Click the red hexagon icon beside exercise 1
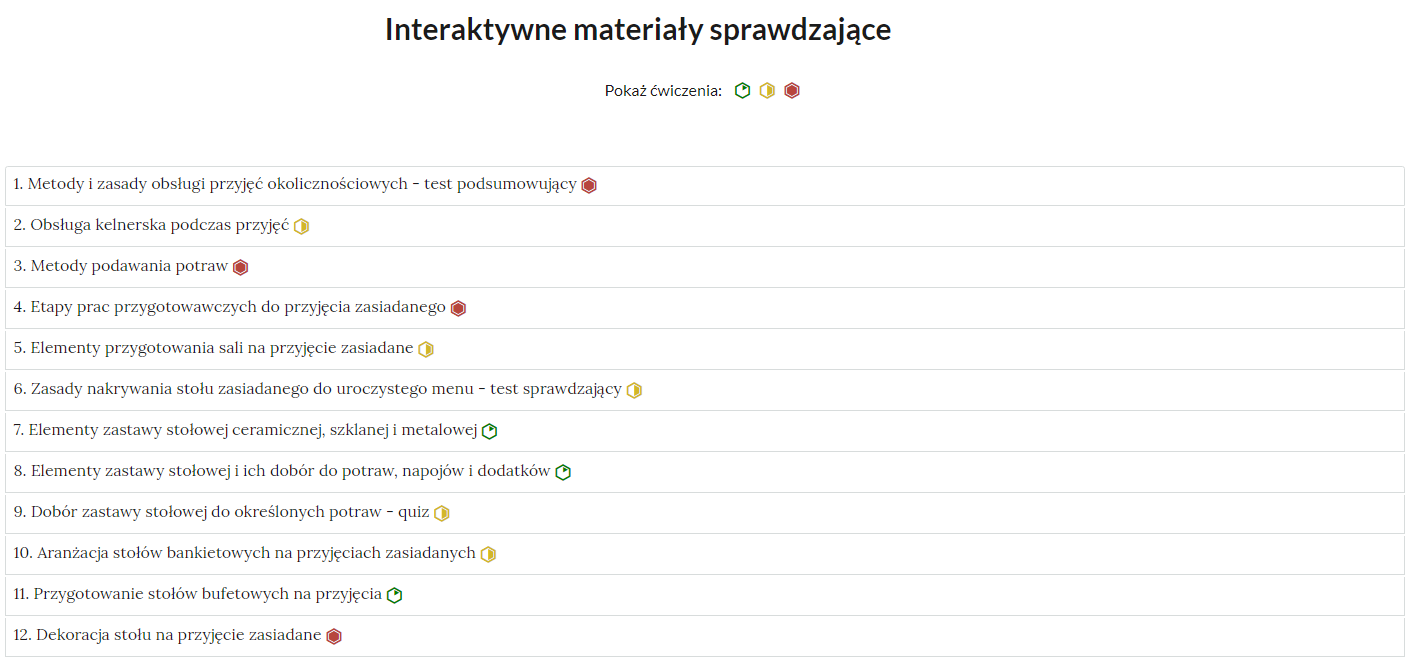 coord(589,184)
